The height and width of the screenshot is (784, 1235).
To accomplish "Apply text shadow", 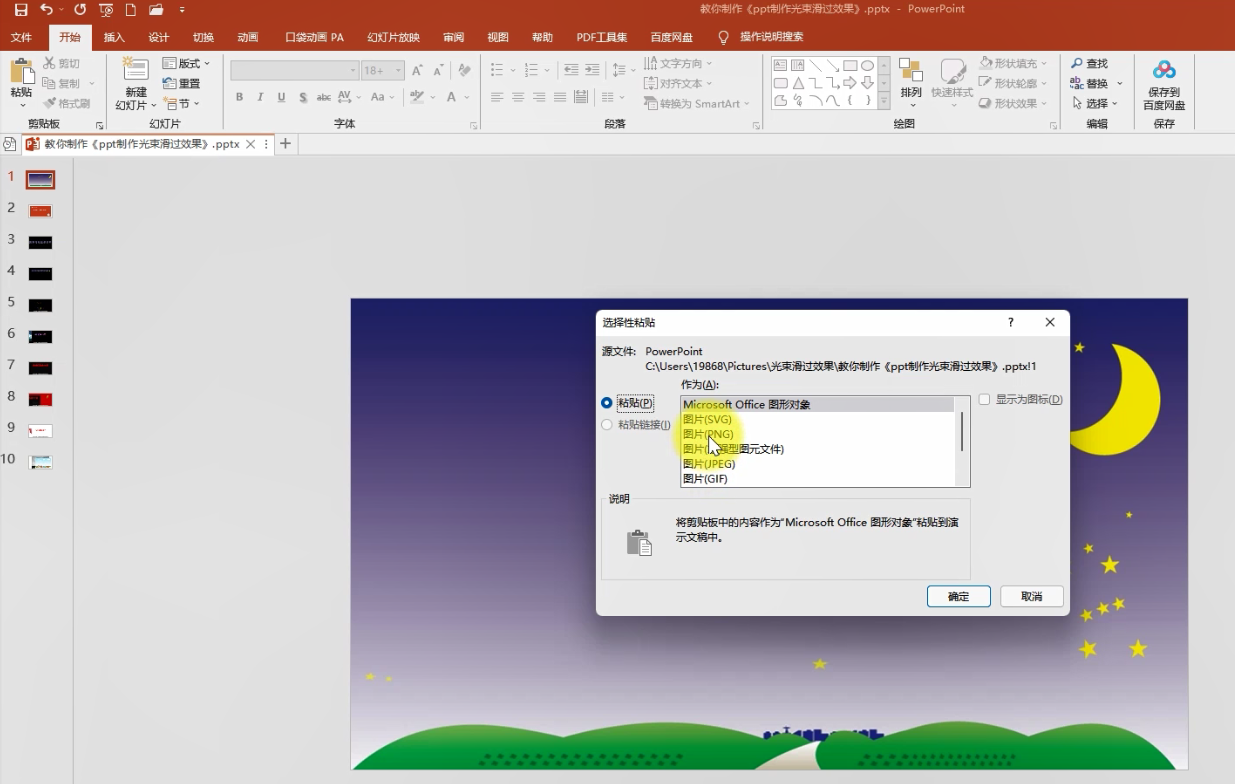I will [302, 97].
